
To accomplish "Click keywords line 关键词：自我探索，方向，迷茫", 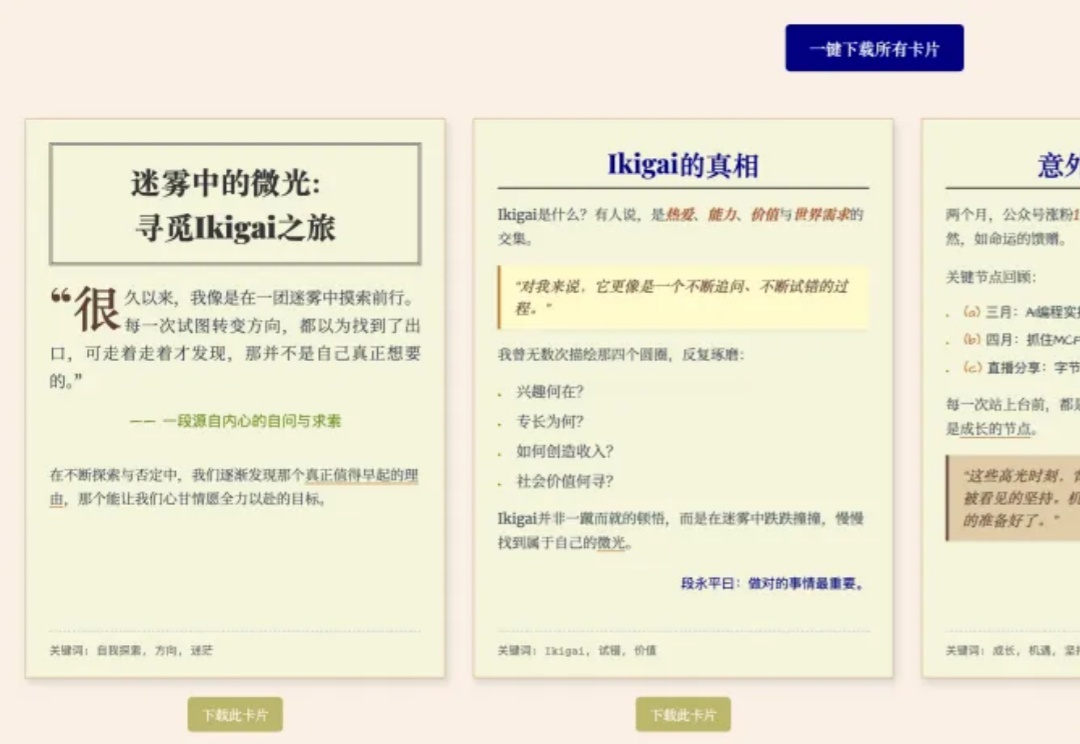I will [x=131, y=650].
